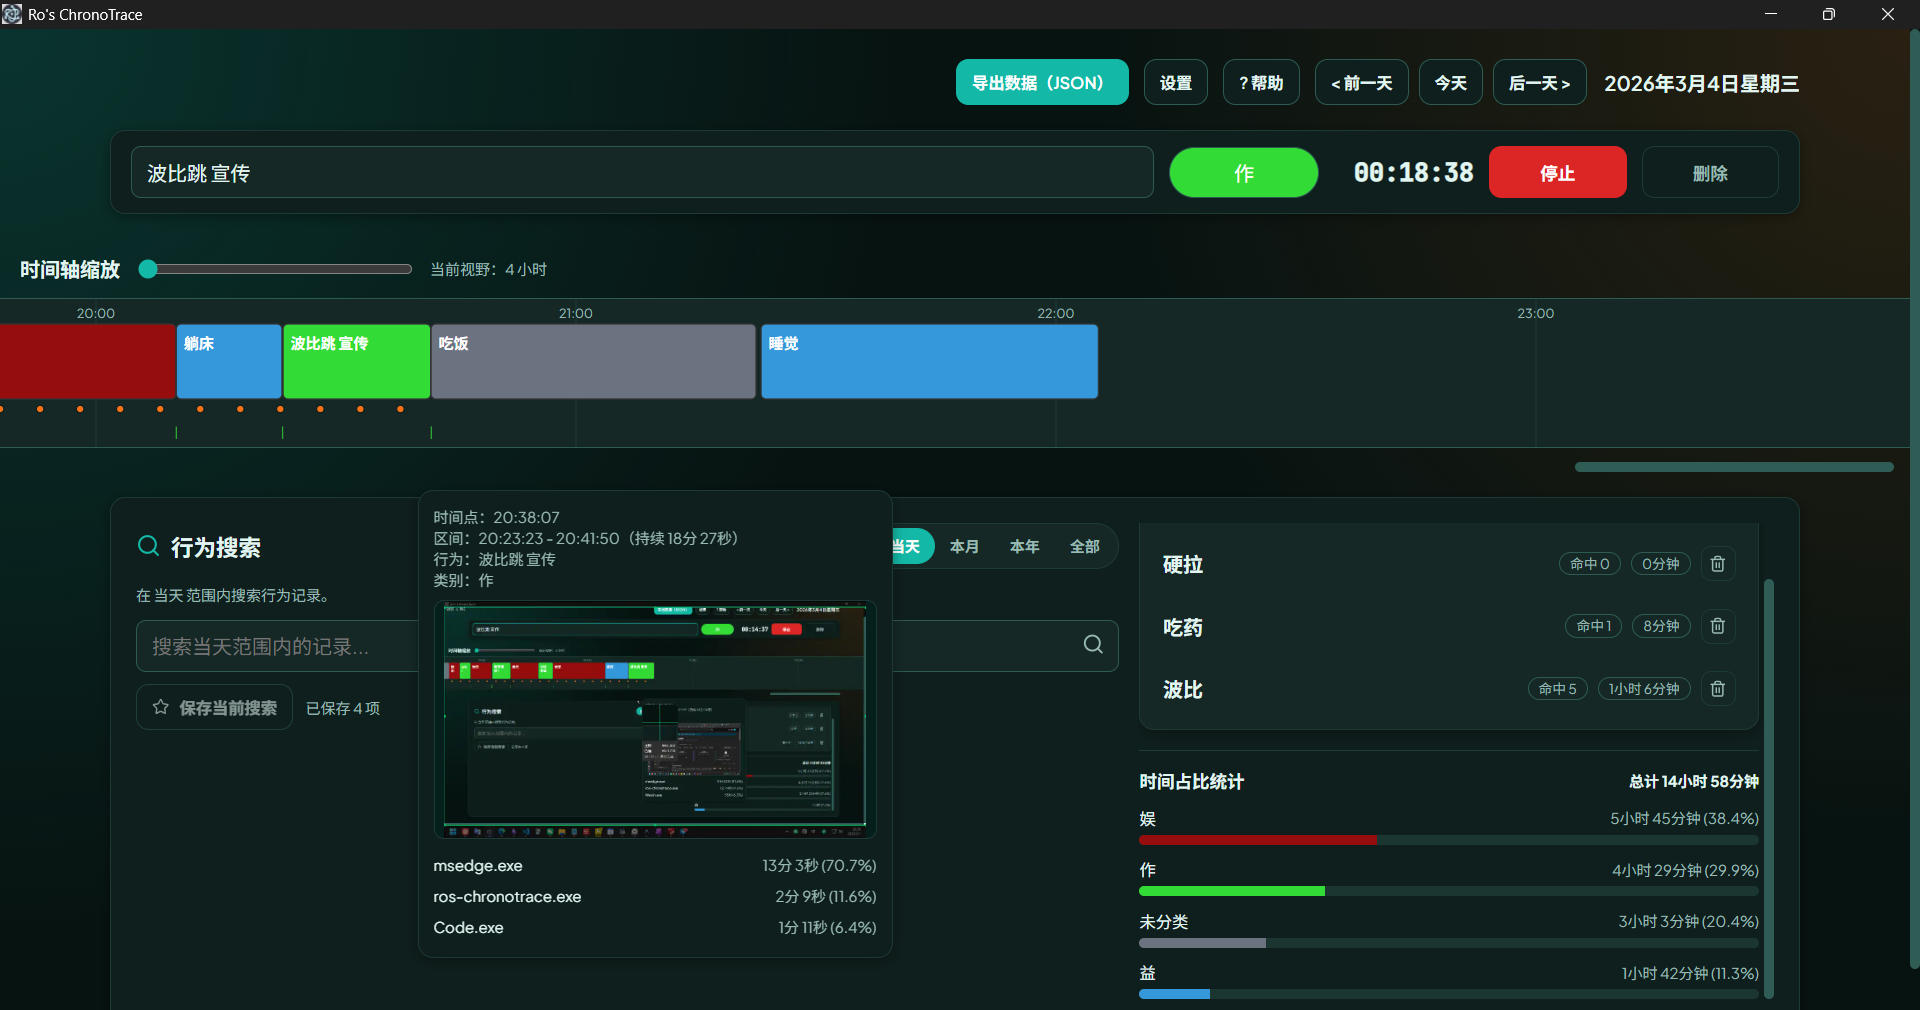Click the 时间轴缩放 timeline zoom slider handle
The image size is (1920, 1010).
point(148,269)
